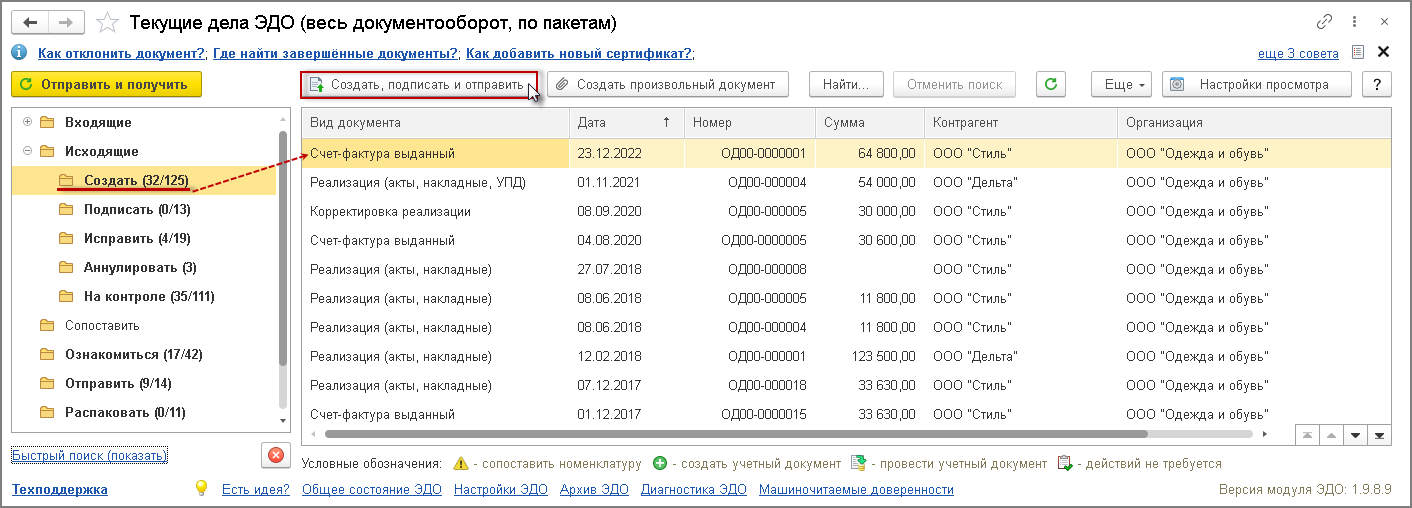1412x508 pixels.
Task: Jump to last row with bottom arrow button
Action: pos(1379,435)
